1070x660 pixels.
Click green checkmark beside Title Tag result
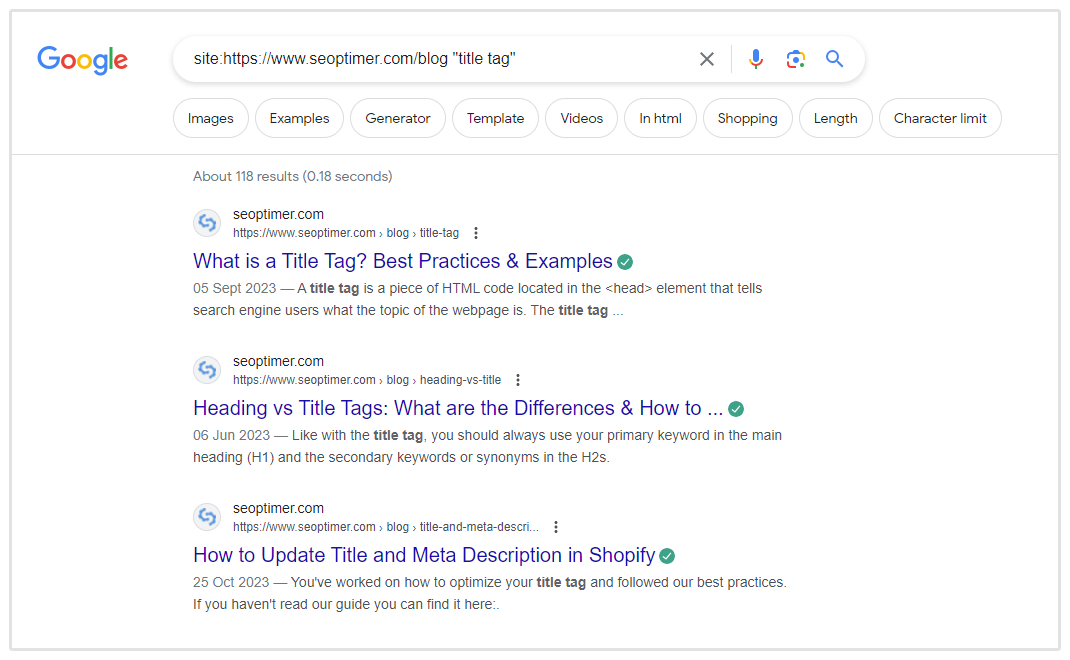tap(625, 262)
